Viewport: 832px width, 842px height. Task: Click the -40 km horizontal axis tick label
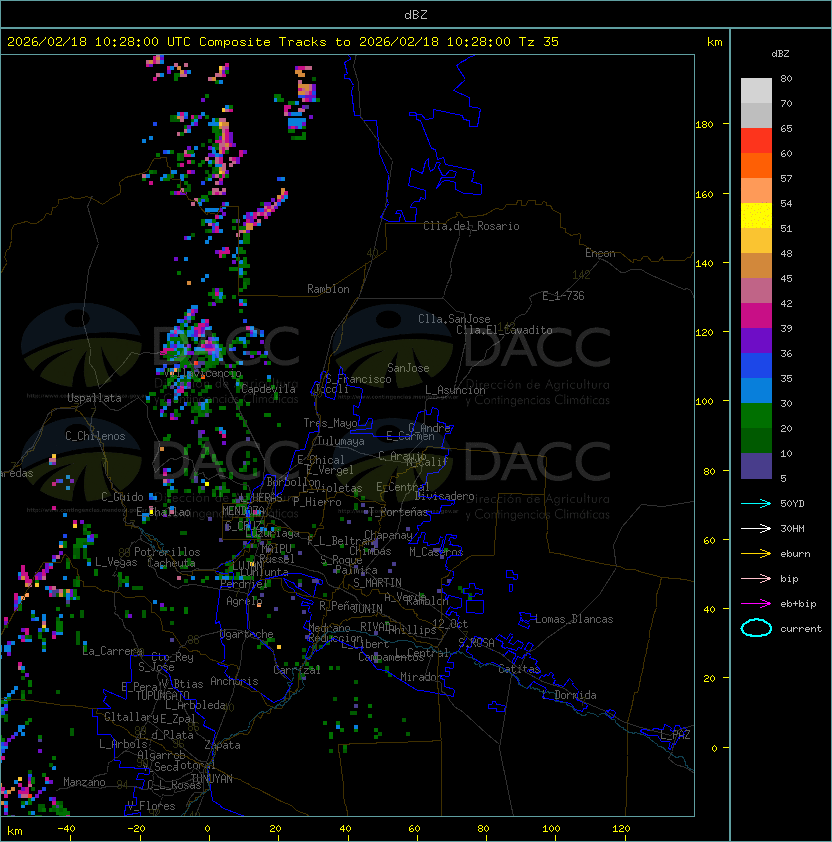pos(66,829)
